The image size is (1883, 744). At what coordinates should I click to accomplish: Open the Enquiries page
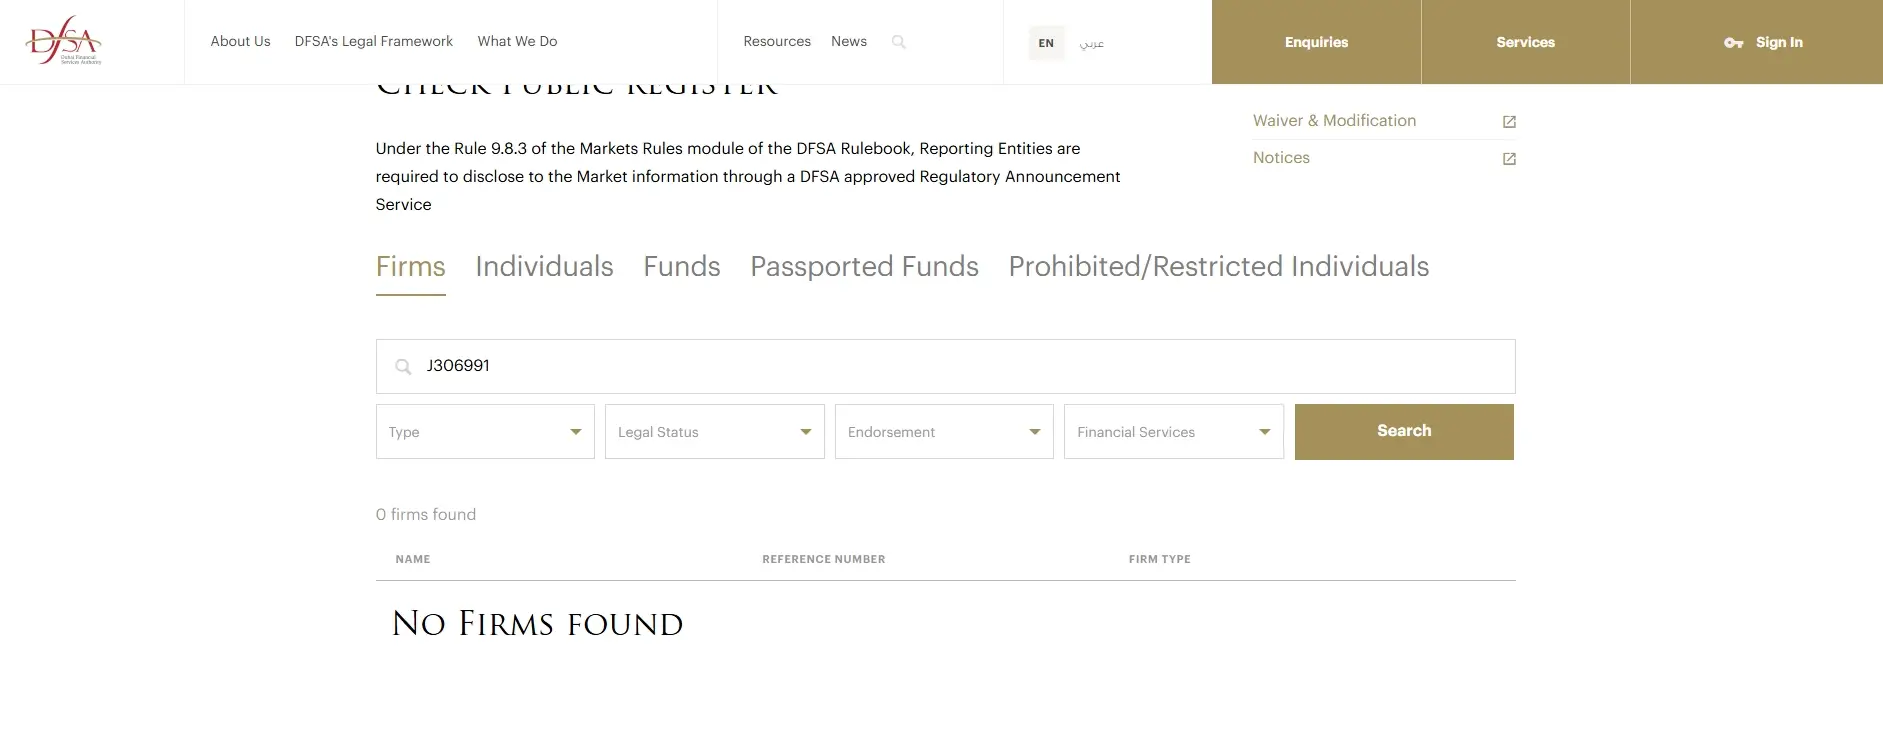[x=1316, y=42]
